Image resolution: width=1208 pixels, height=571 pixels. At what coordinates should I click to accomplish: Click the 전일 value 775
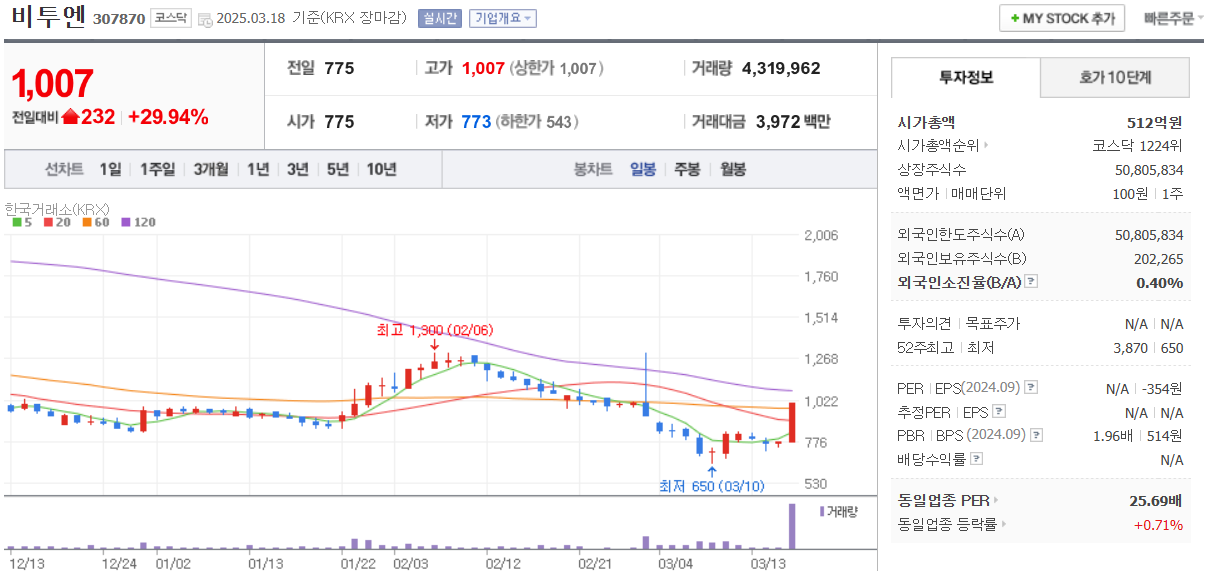(339, 68)
